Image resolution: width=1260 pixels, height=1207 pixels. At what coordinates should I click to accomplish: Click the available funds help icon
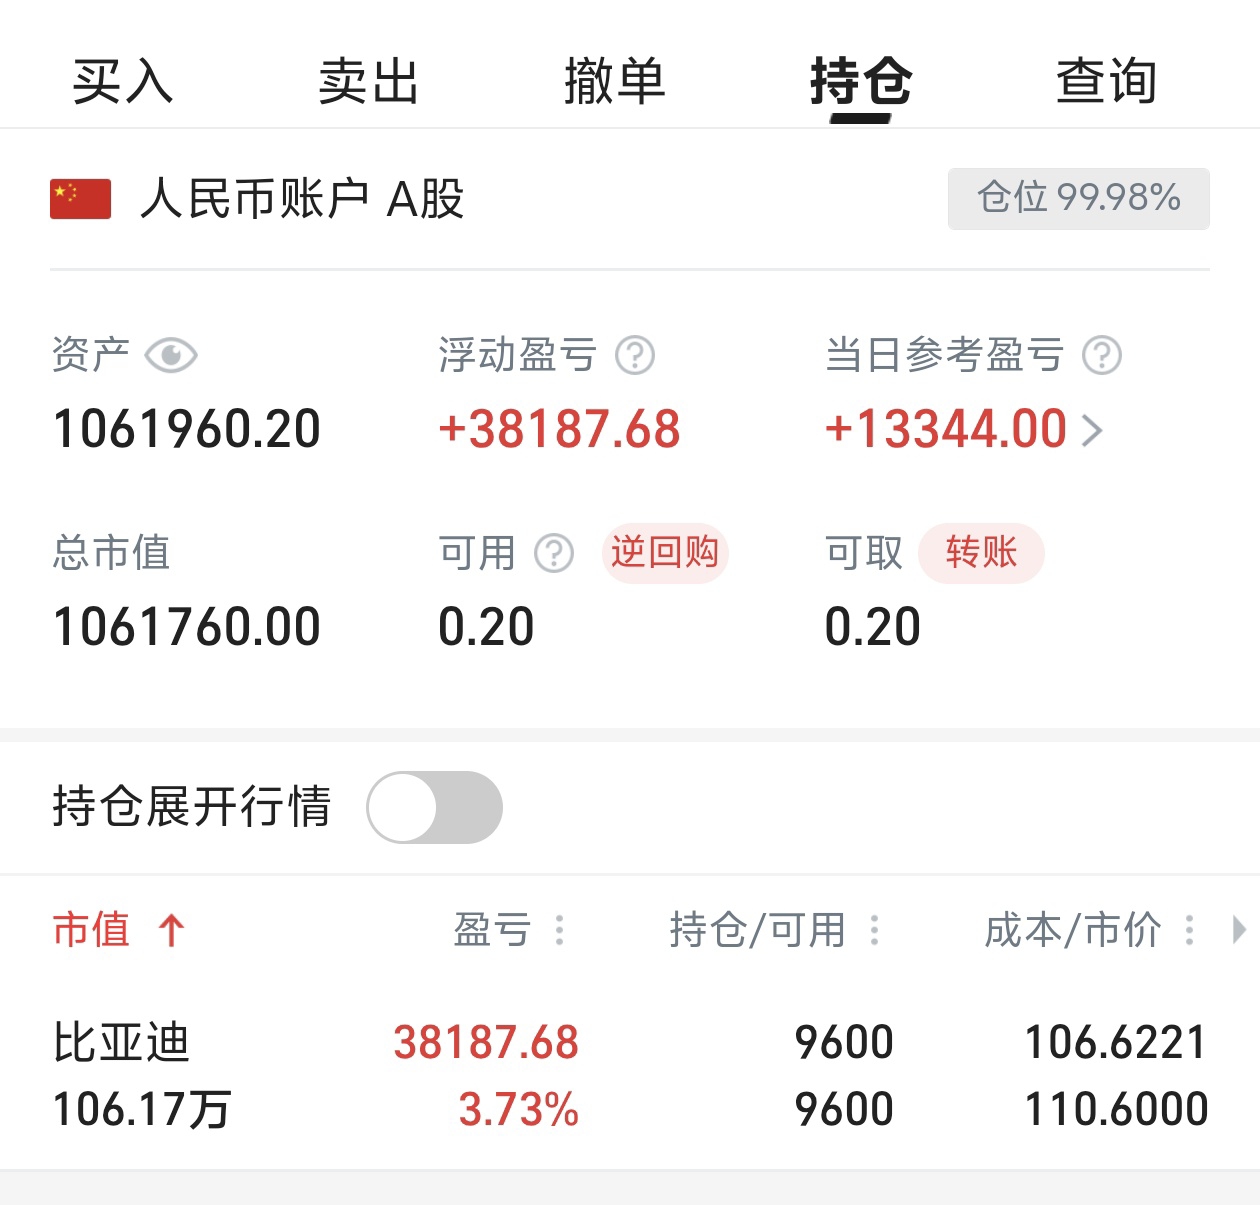pos(554,553)
